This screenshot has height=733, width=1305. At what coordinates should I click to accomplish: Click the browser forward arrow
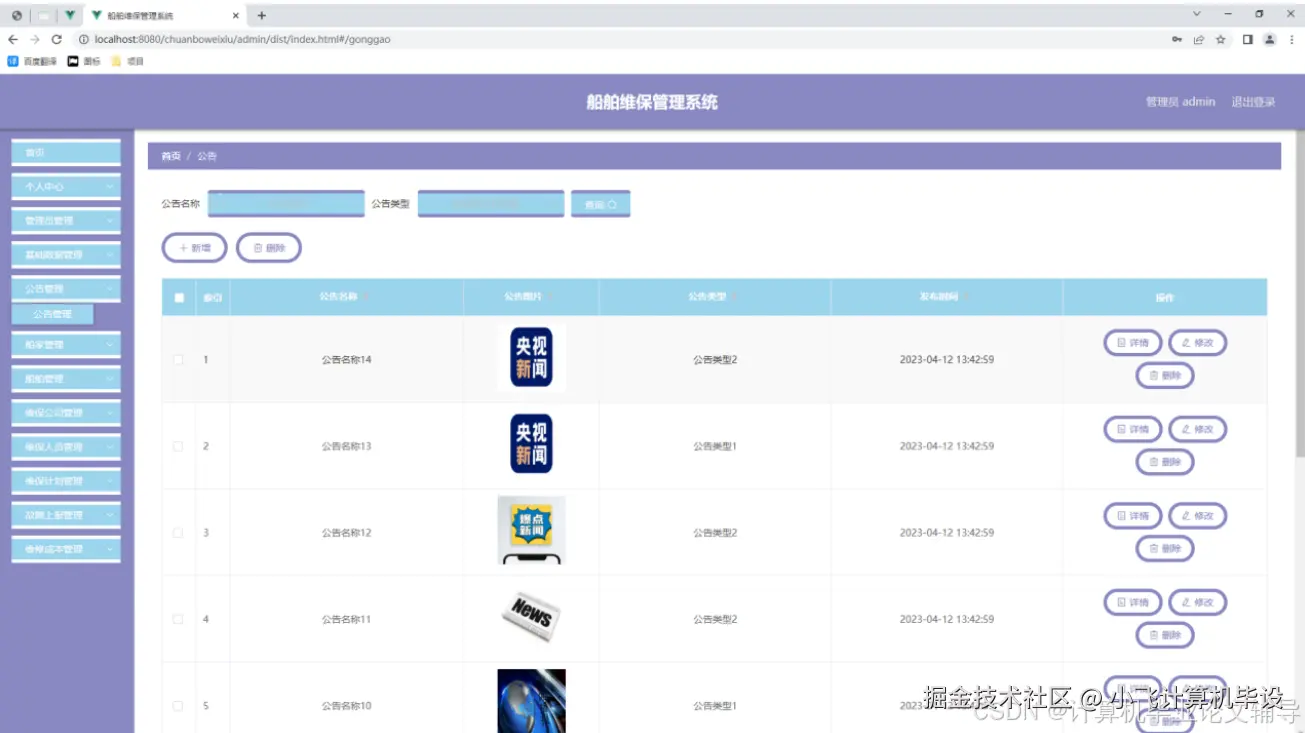point(35,39)
